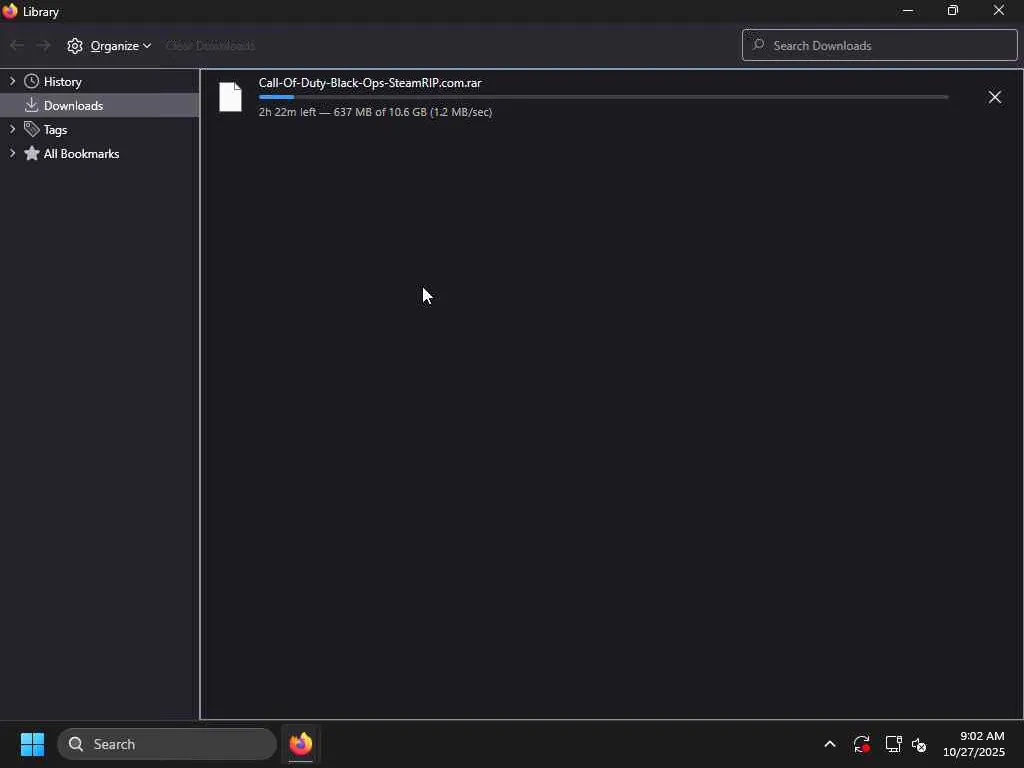Restore down the Library window
Viewport: 1024px width, 768px height.
pyautogui.click(x=953, y=10)
